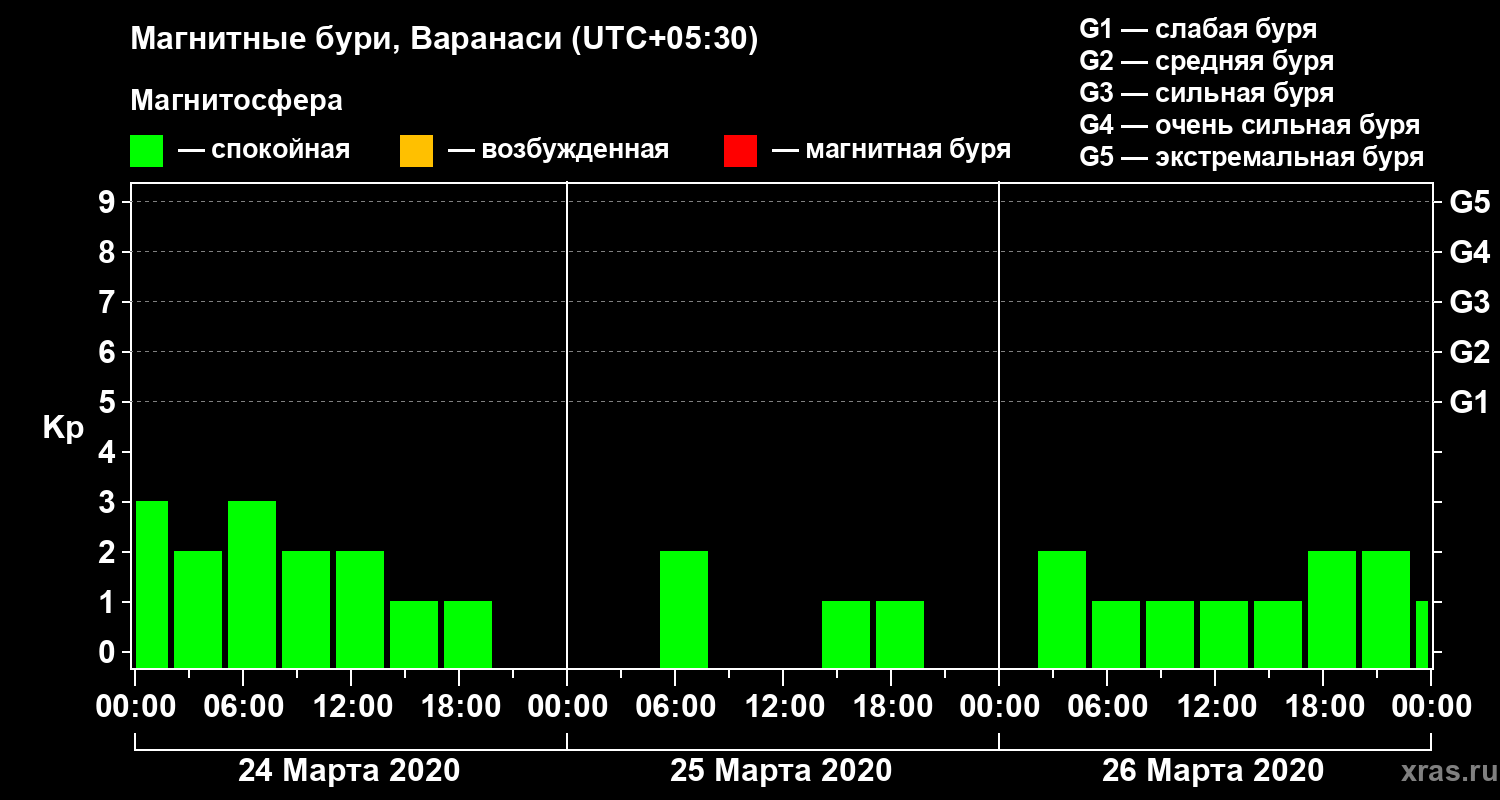Click the 'G2' label on right axis
This screenshot has height=800, width=1500.
click(1469, 352)
